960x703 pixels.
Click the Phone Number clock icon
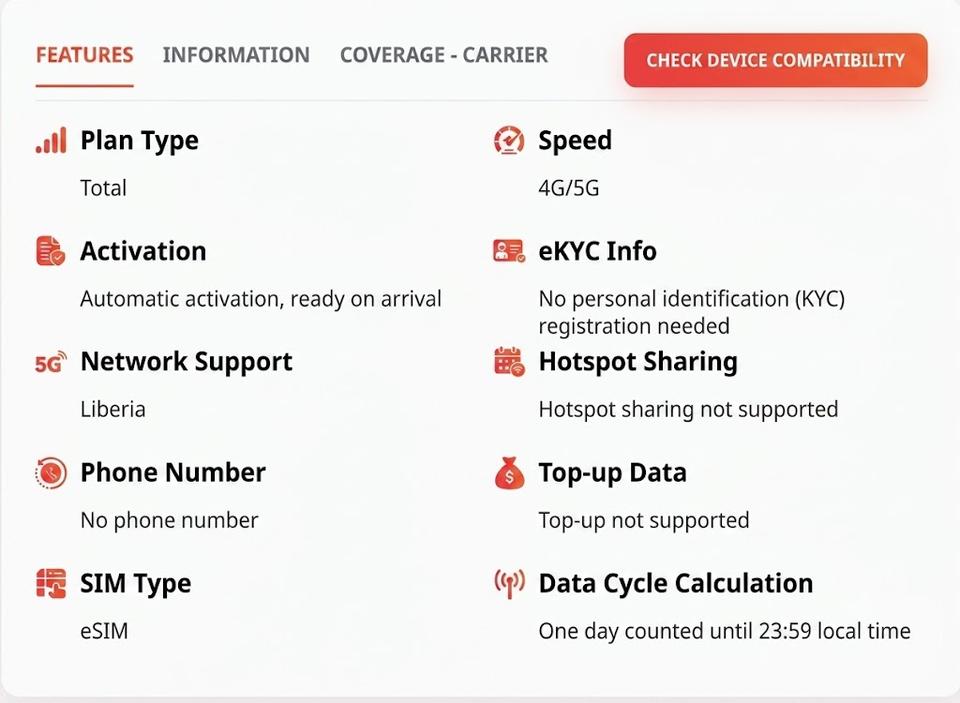51,473
